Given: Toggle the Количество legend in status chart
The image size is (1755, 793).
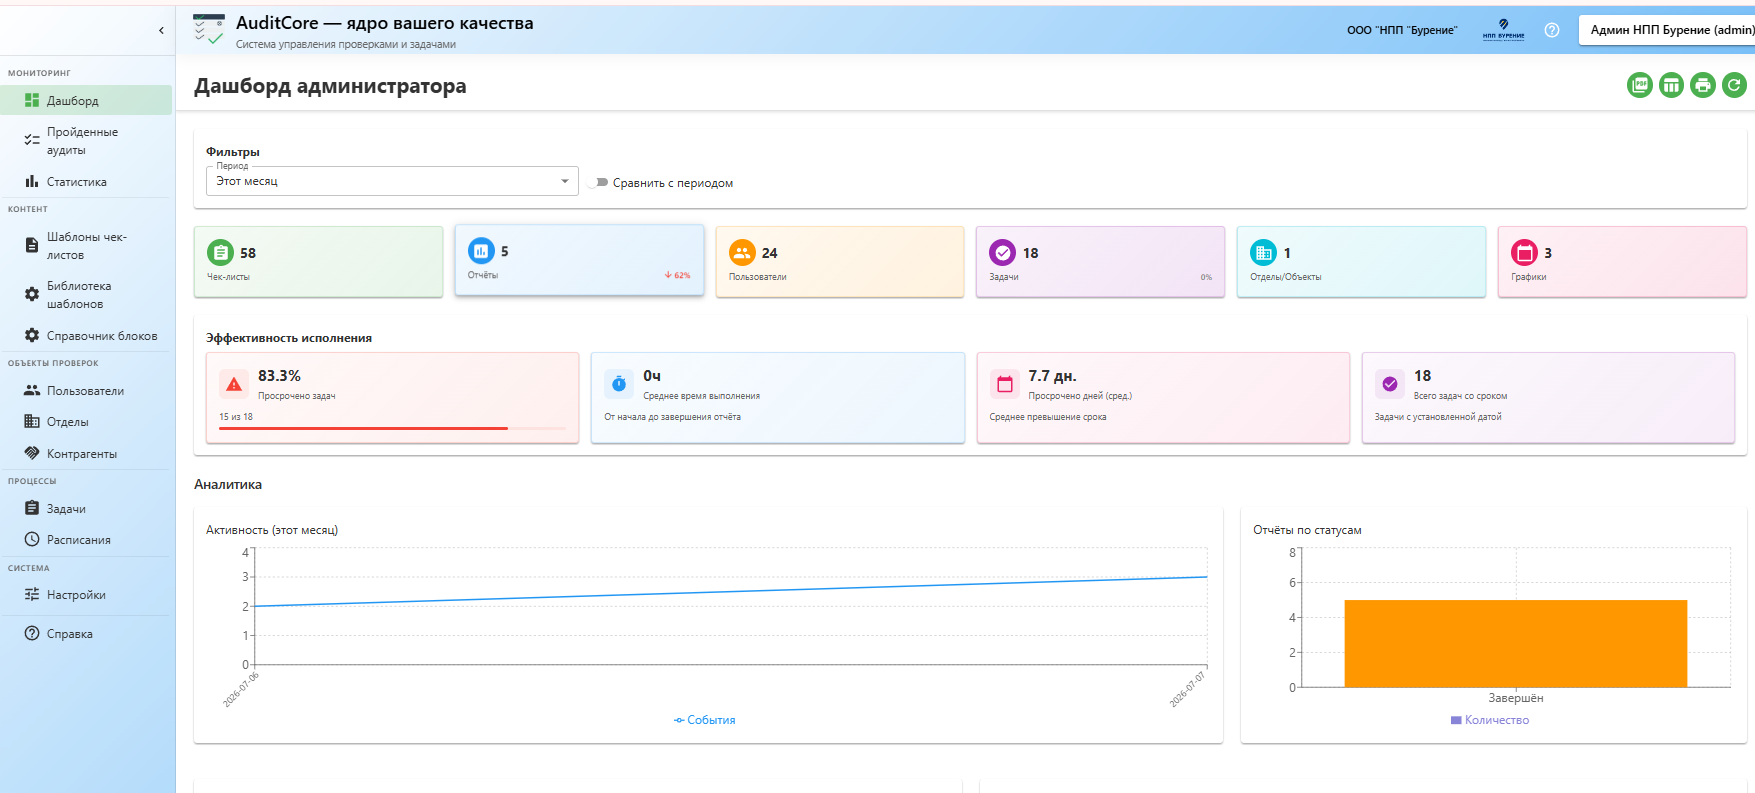Looking at the screenshot, I should (x=1490, y=720).
